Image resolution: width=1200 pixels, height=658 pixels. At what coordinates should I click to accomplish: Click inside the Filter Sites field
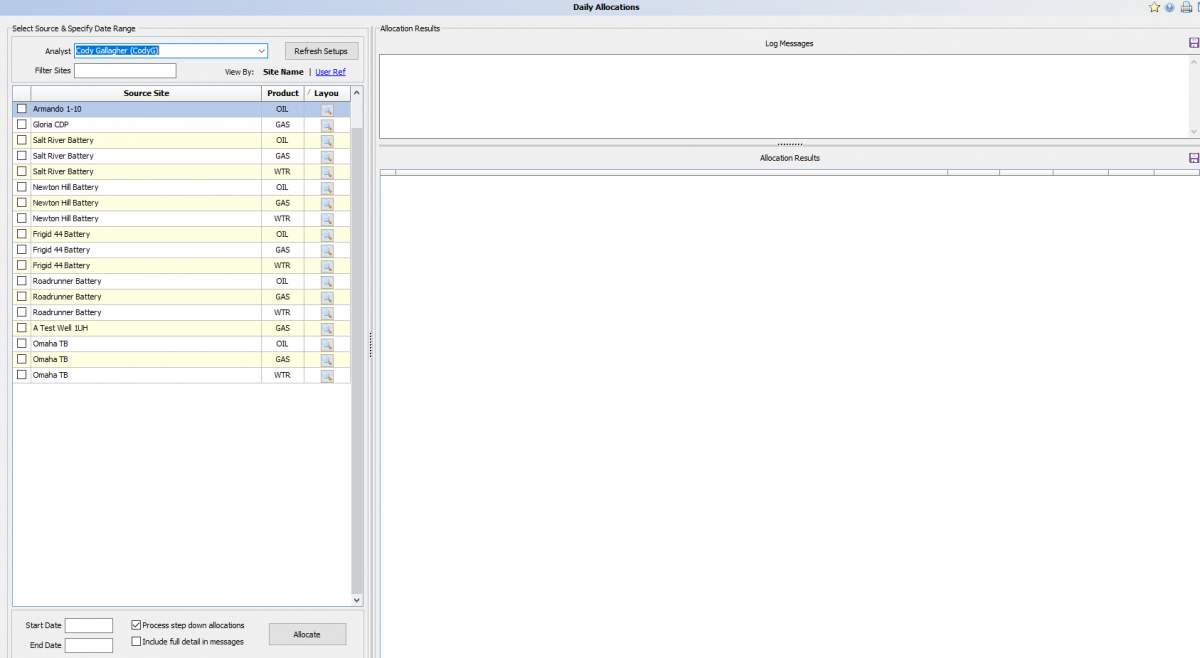(125, 70)
